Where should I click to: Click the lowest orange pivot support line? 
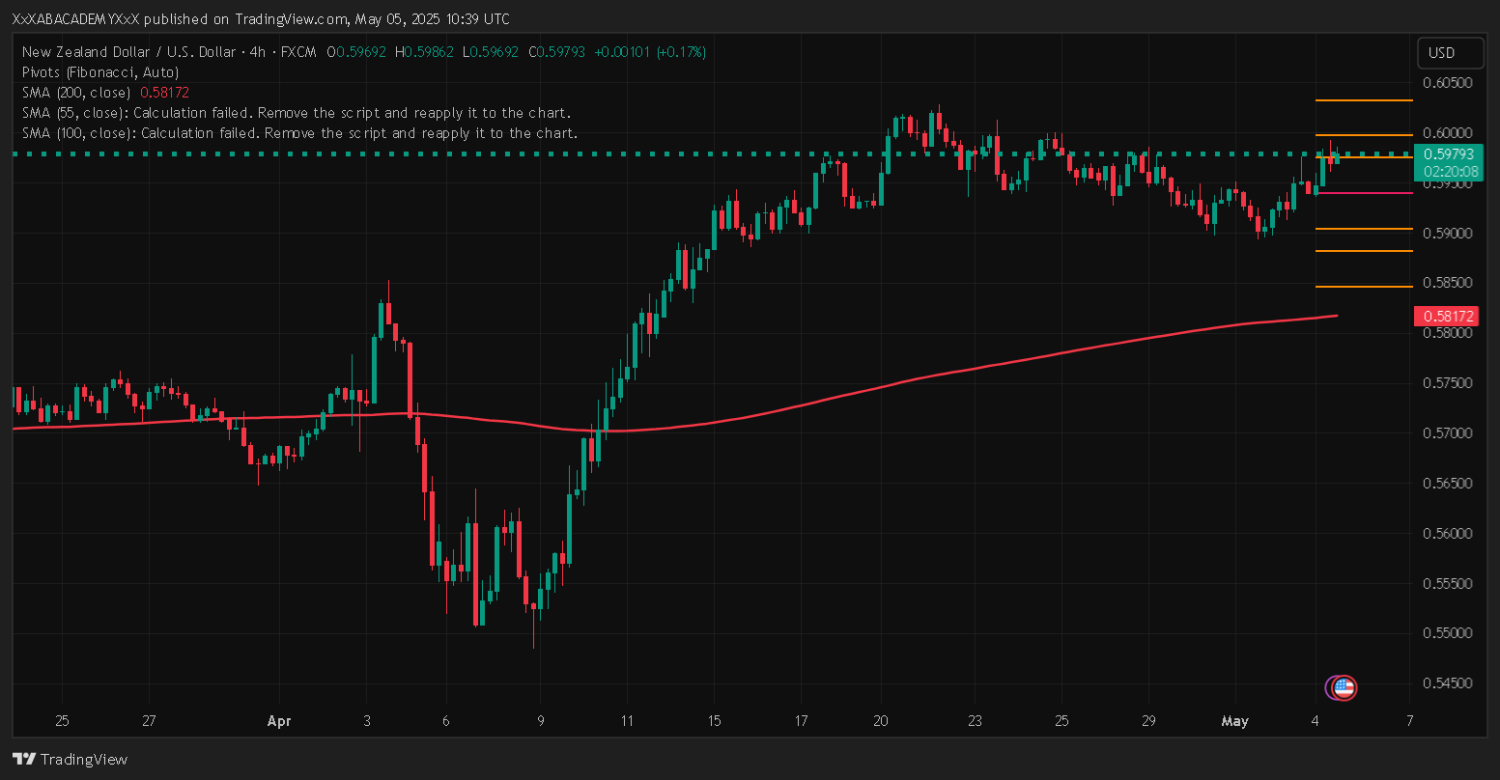tap(1362, 287)
